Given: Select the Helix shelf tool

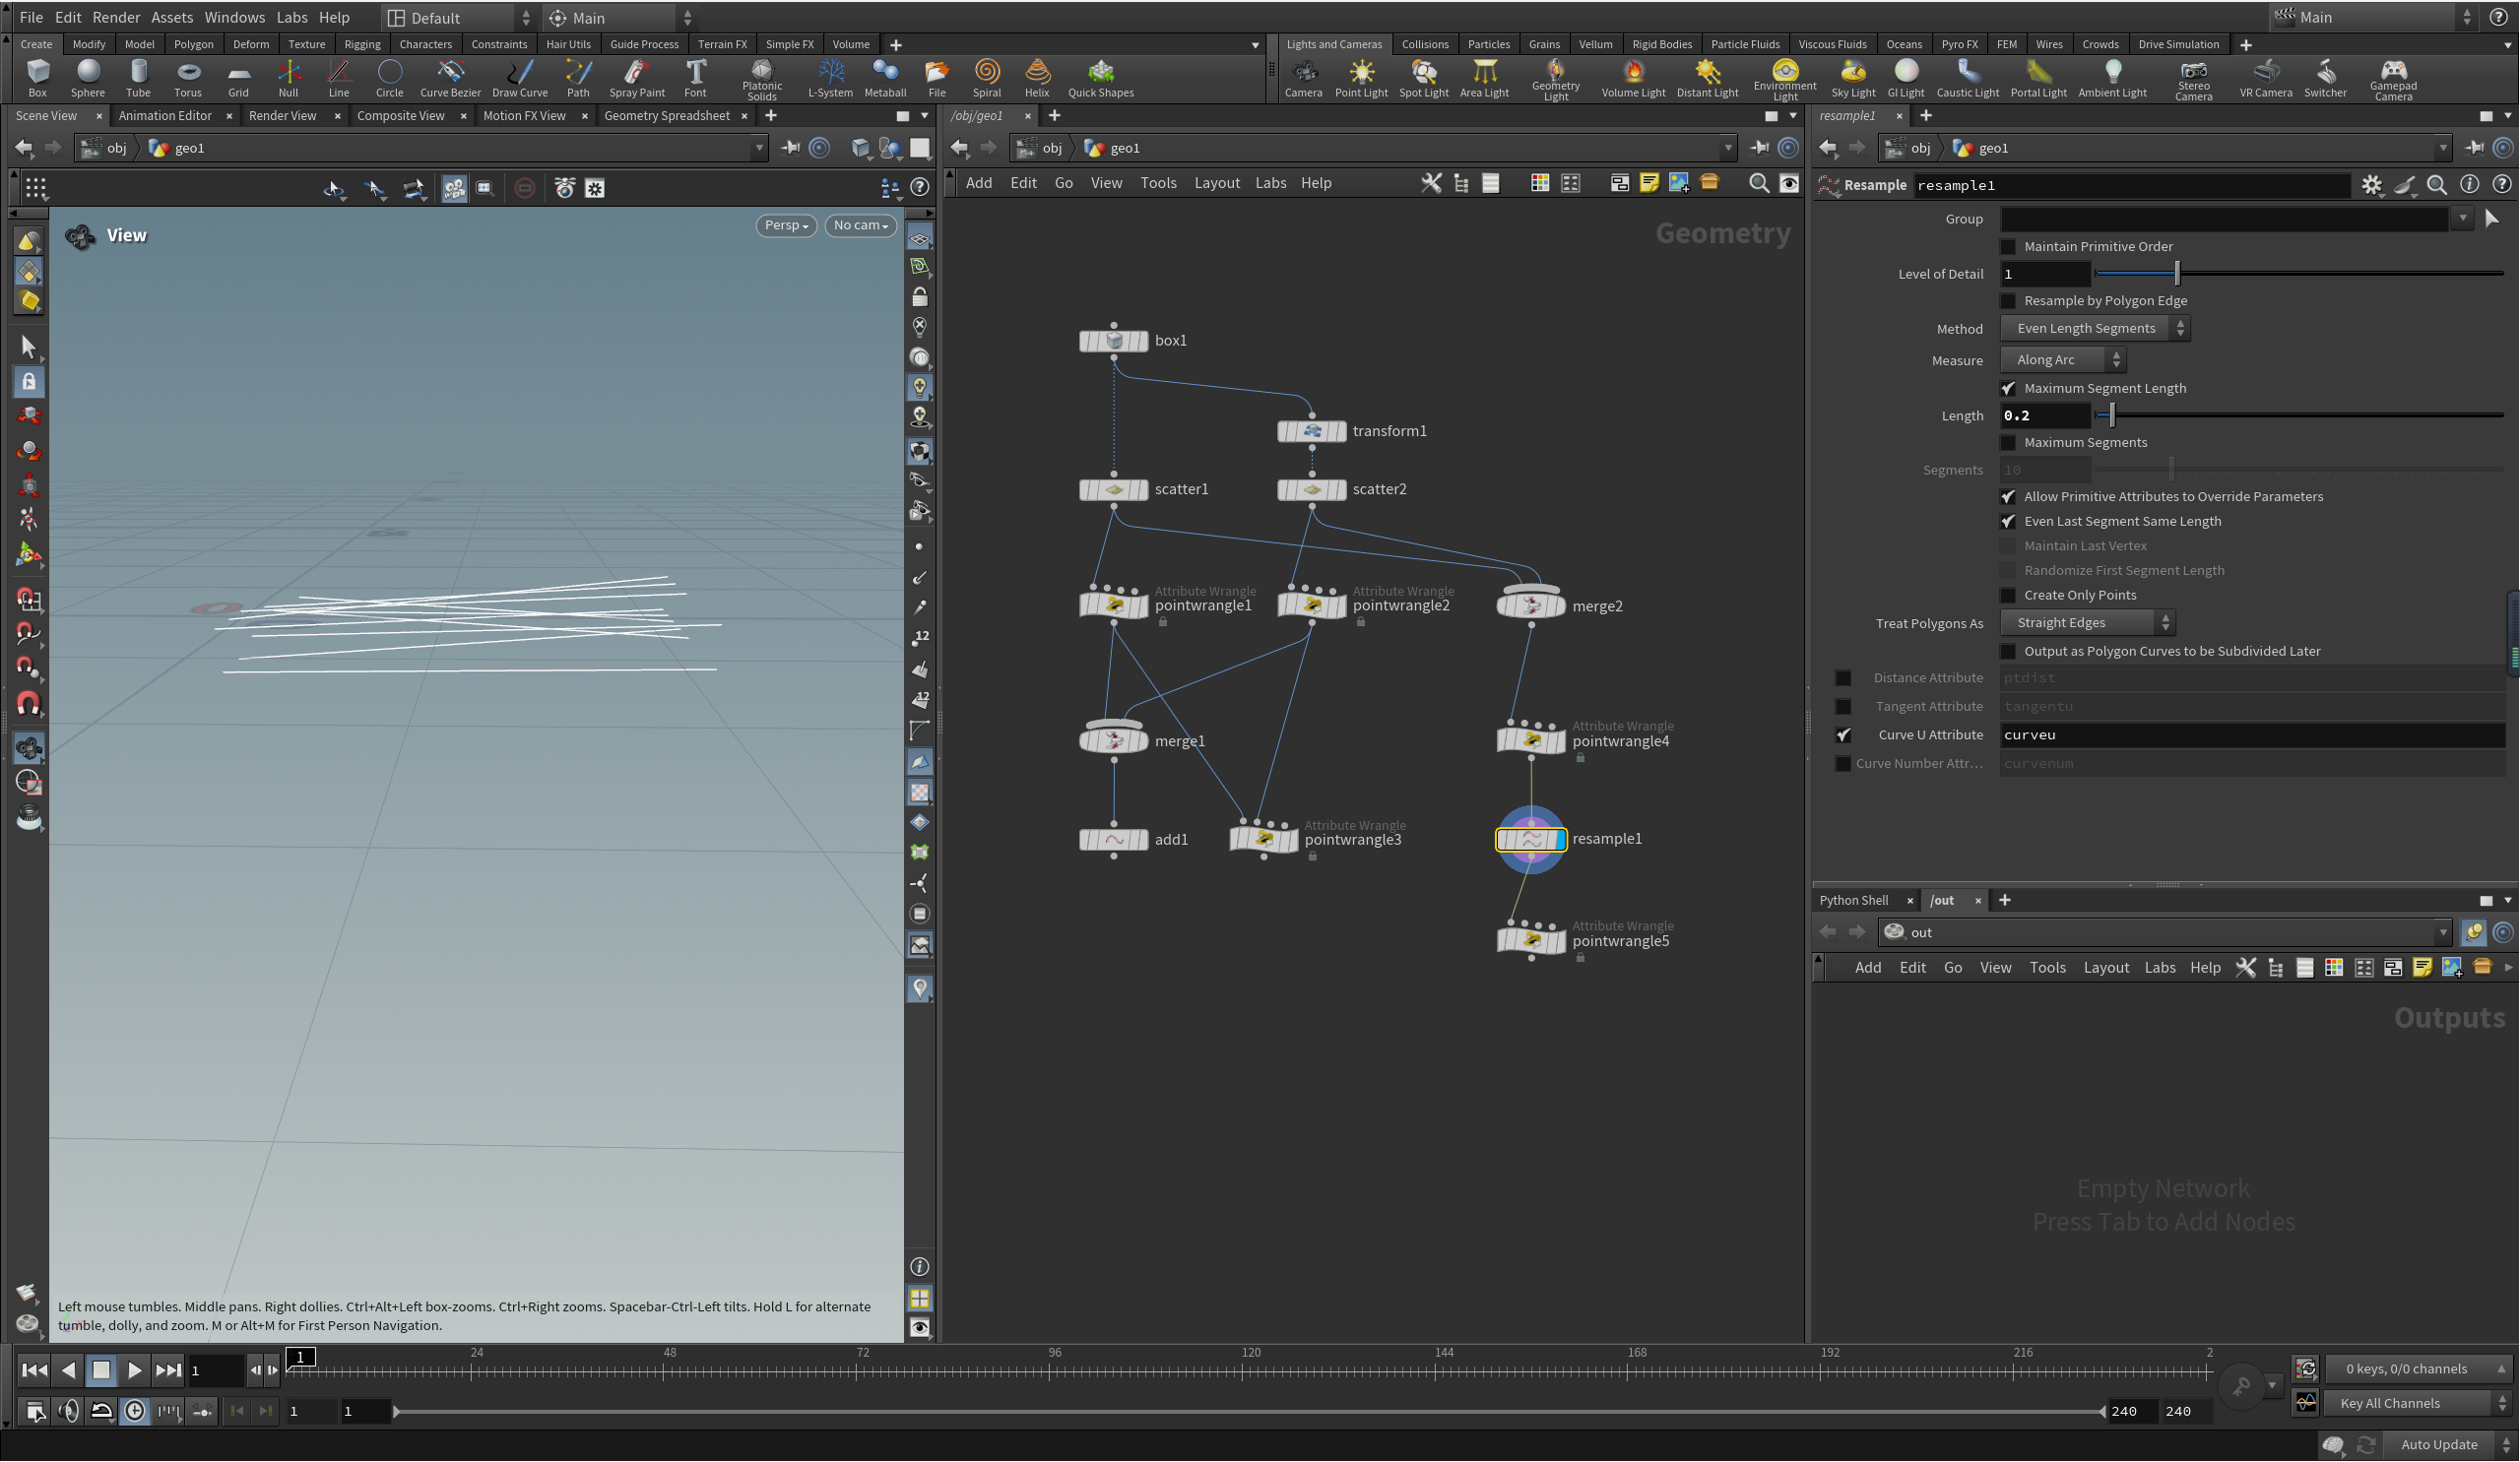Looking at the screenshot, I should pyautogui.click(x=1037, y=78).
